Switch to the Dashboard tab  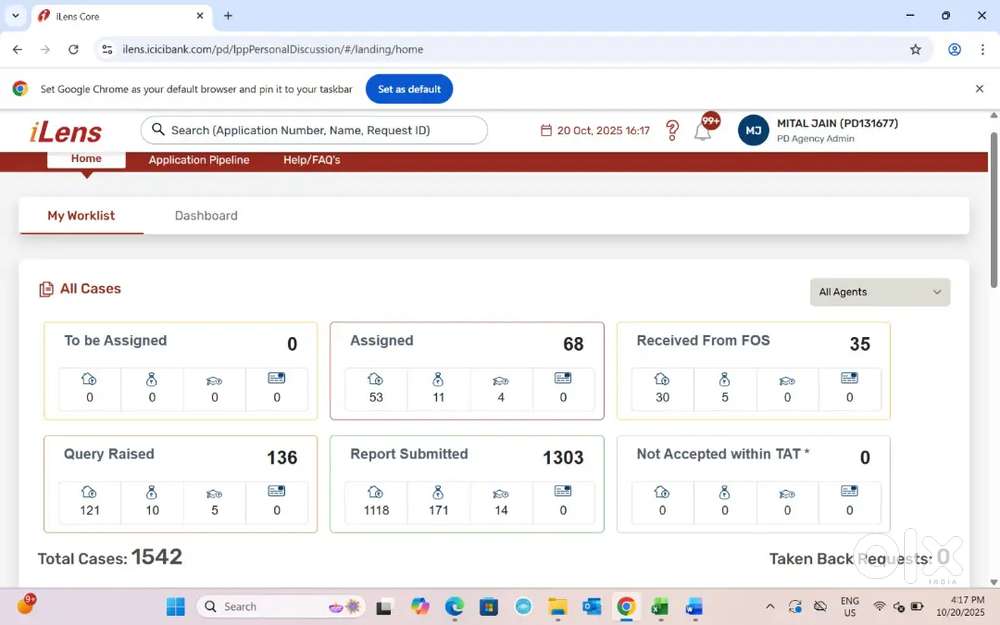click(206, 216)
